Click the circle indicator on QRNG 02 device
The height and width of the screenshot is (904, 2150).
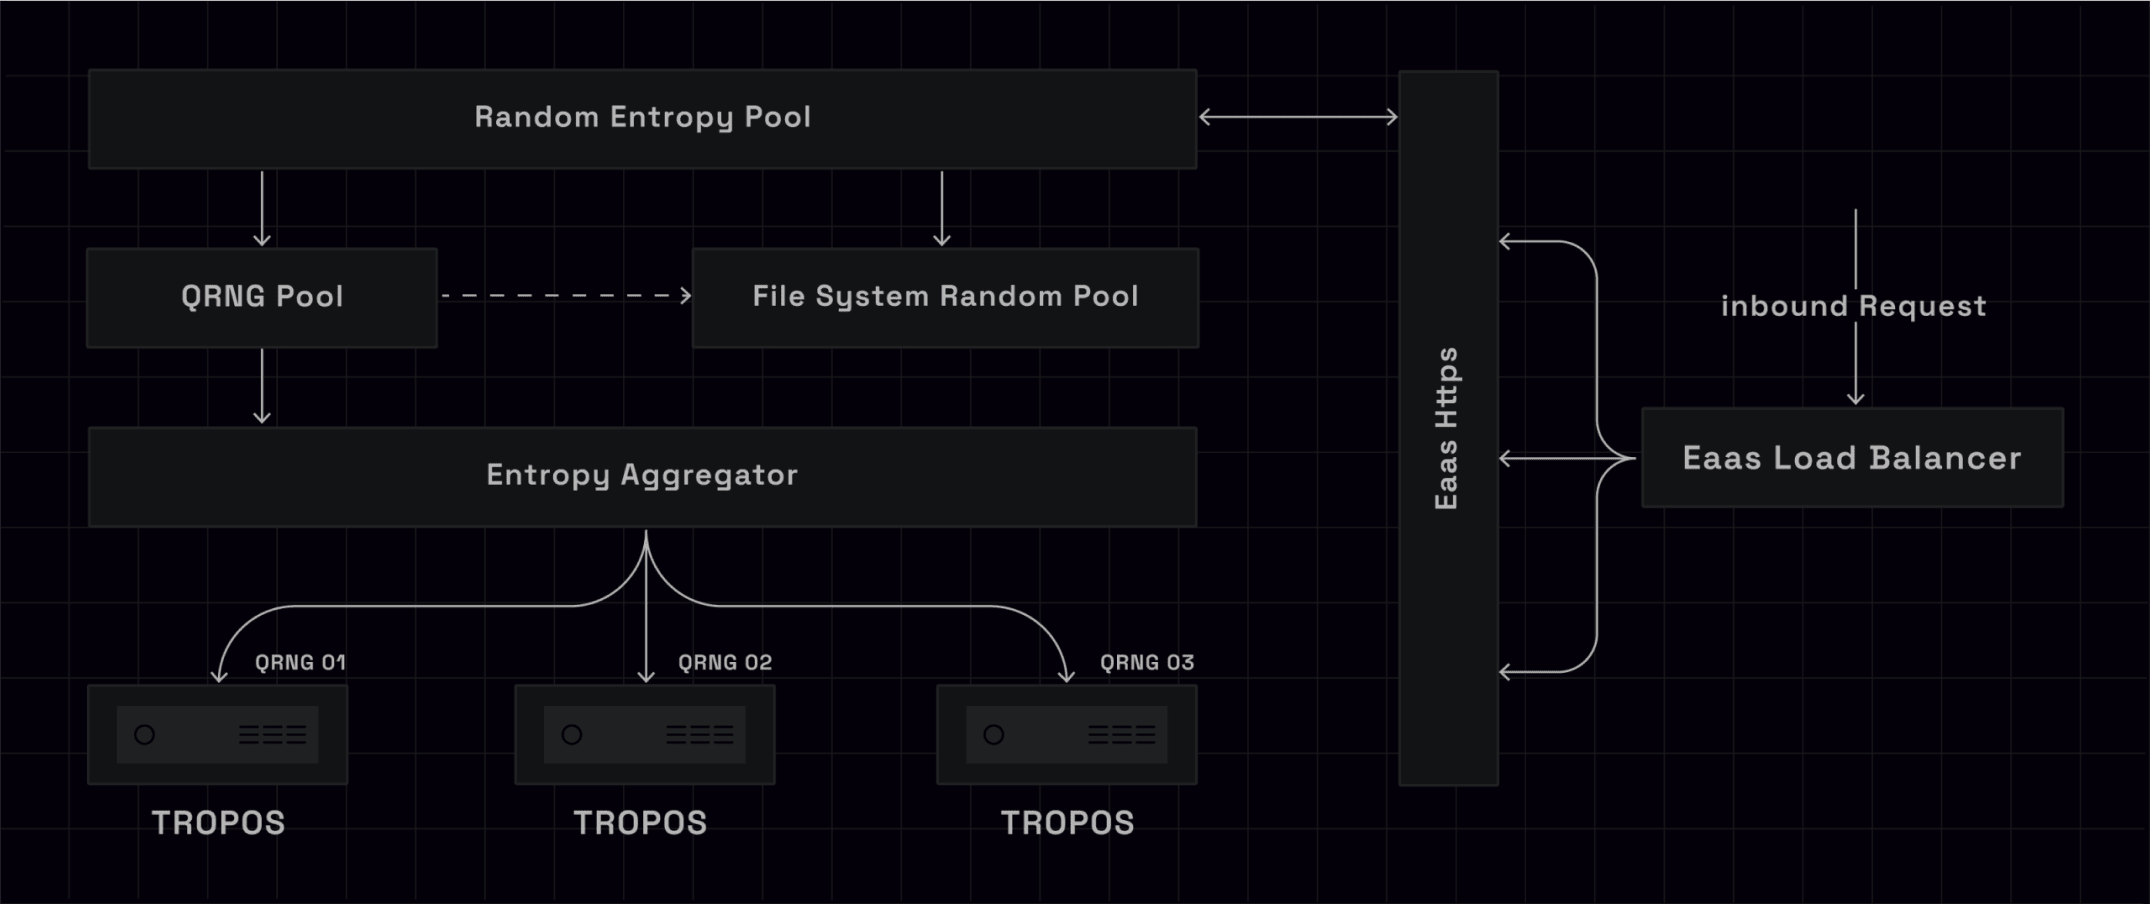click(x=572, y=735)
